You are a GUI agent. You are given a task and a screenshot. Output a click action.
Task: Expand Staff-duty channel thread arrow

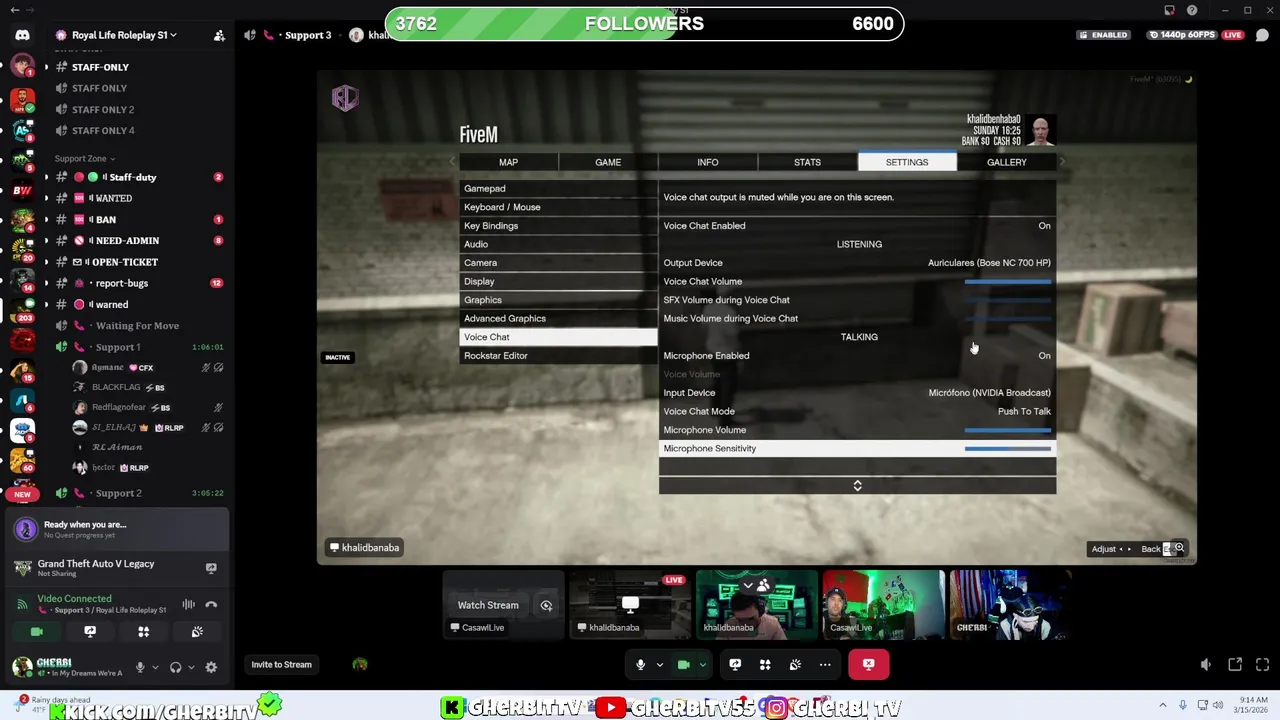(45, 177)
